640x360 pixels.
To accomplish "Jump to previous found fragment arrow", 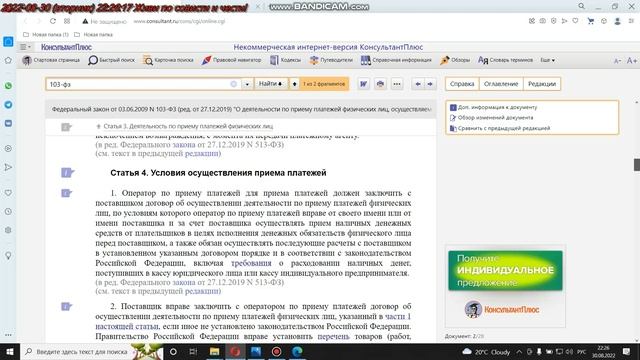I will tap(294, 84).
